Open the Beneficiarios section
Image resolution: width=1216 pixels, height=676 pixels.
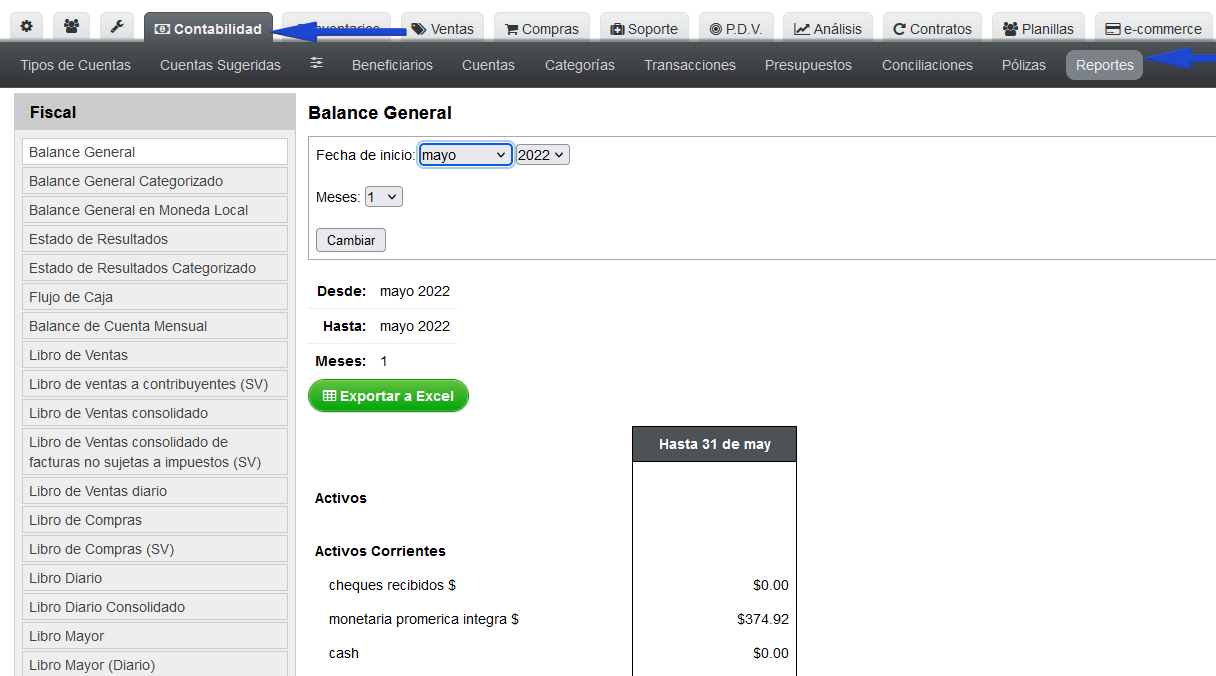[x=392, y=65]
